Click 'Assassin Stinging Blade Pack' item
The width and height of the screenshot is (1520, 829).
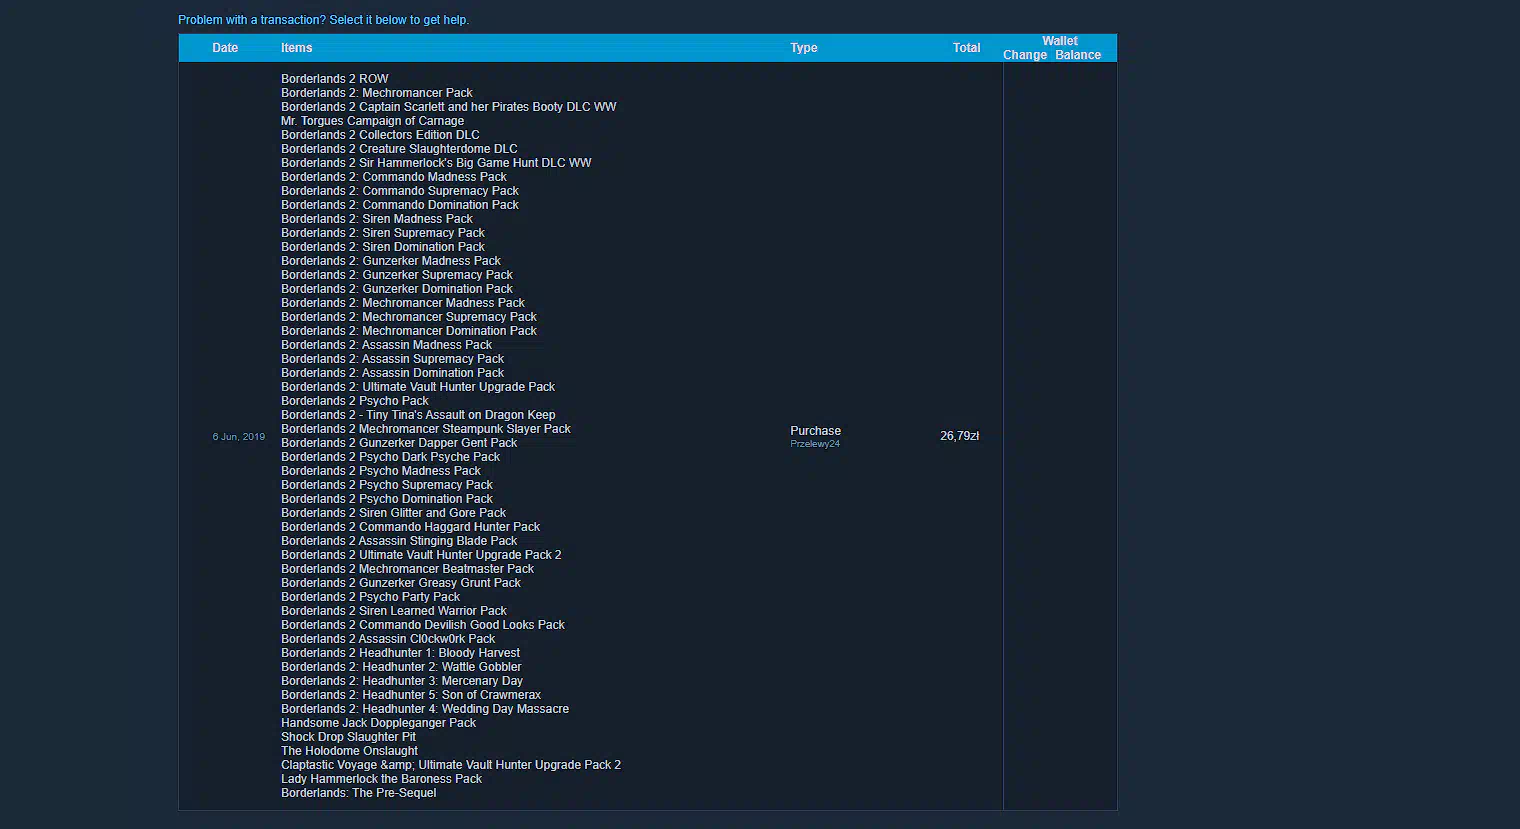[399, 541]
